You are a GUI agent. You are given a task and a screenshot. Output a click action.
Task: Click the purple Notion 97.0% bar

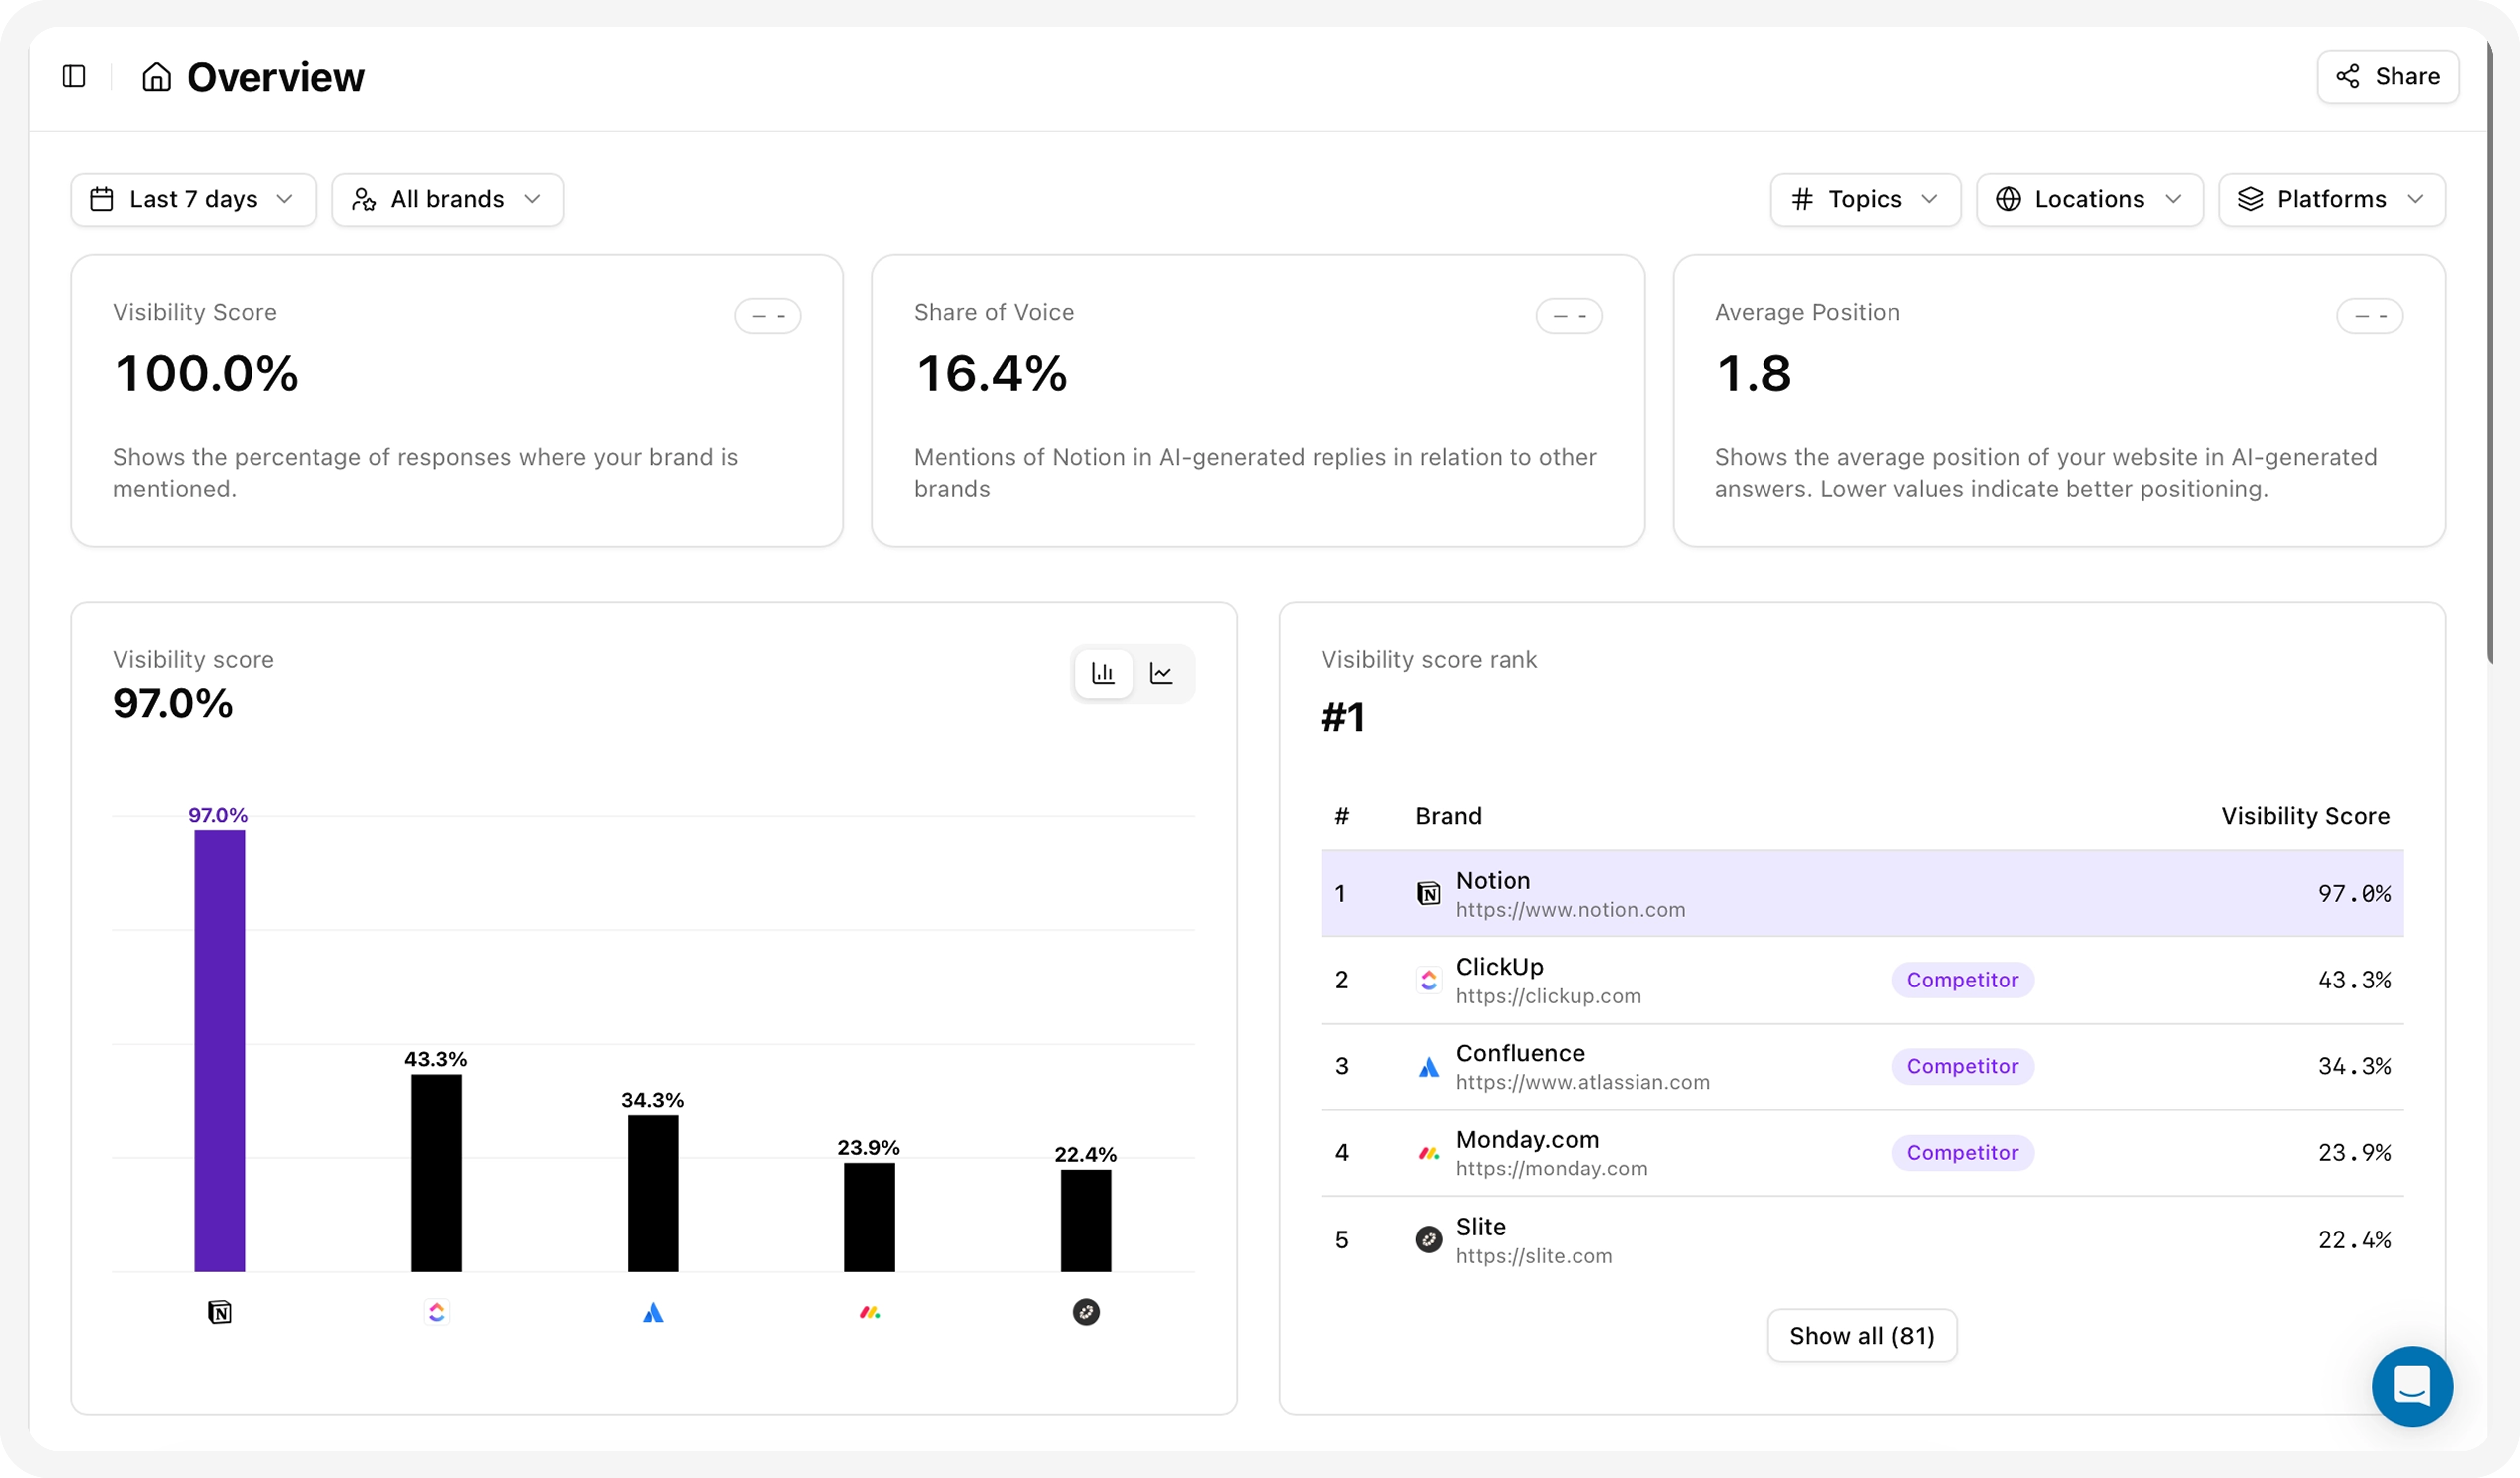[220, 1050]
